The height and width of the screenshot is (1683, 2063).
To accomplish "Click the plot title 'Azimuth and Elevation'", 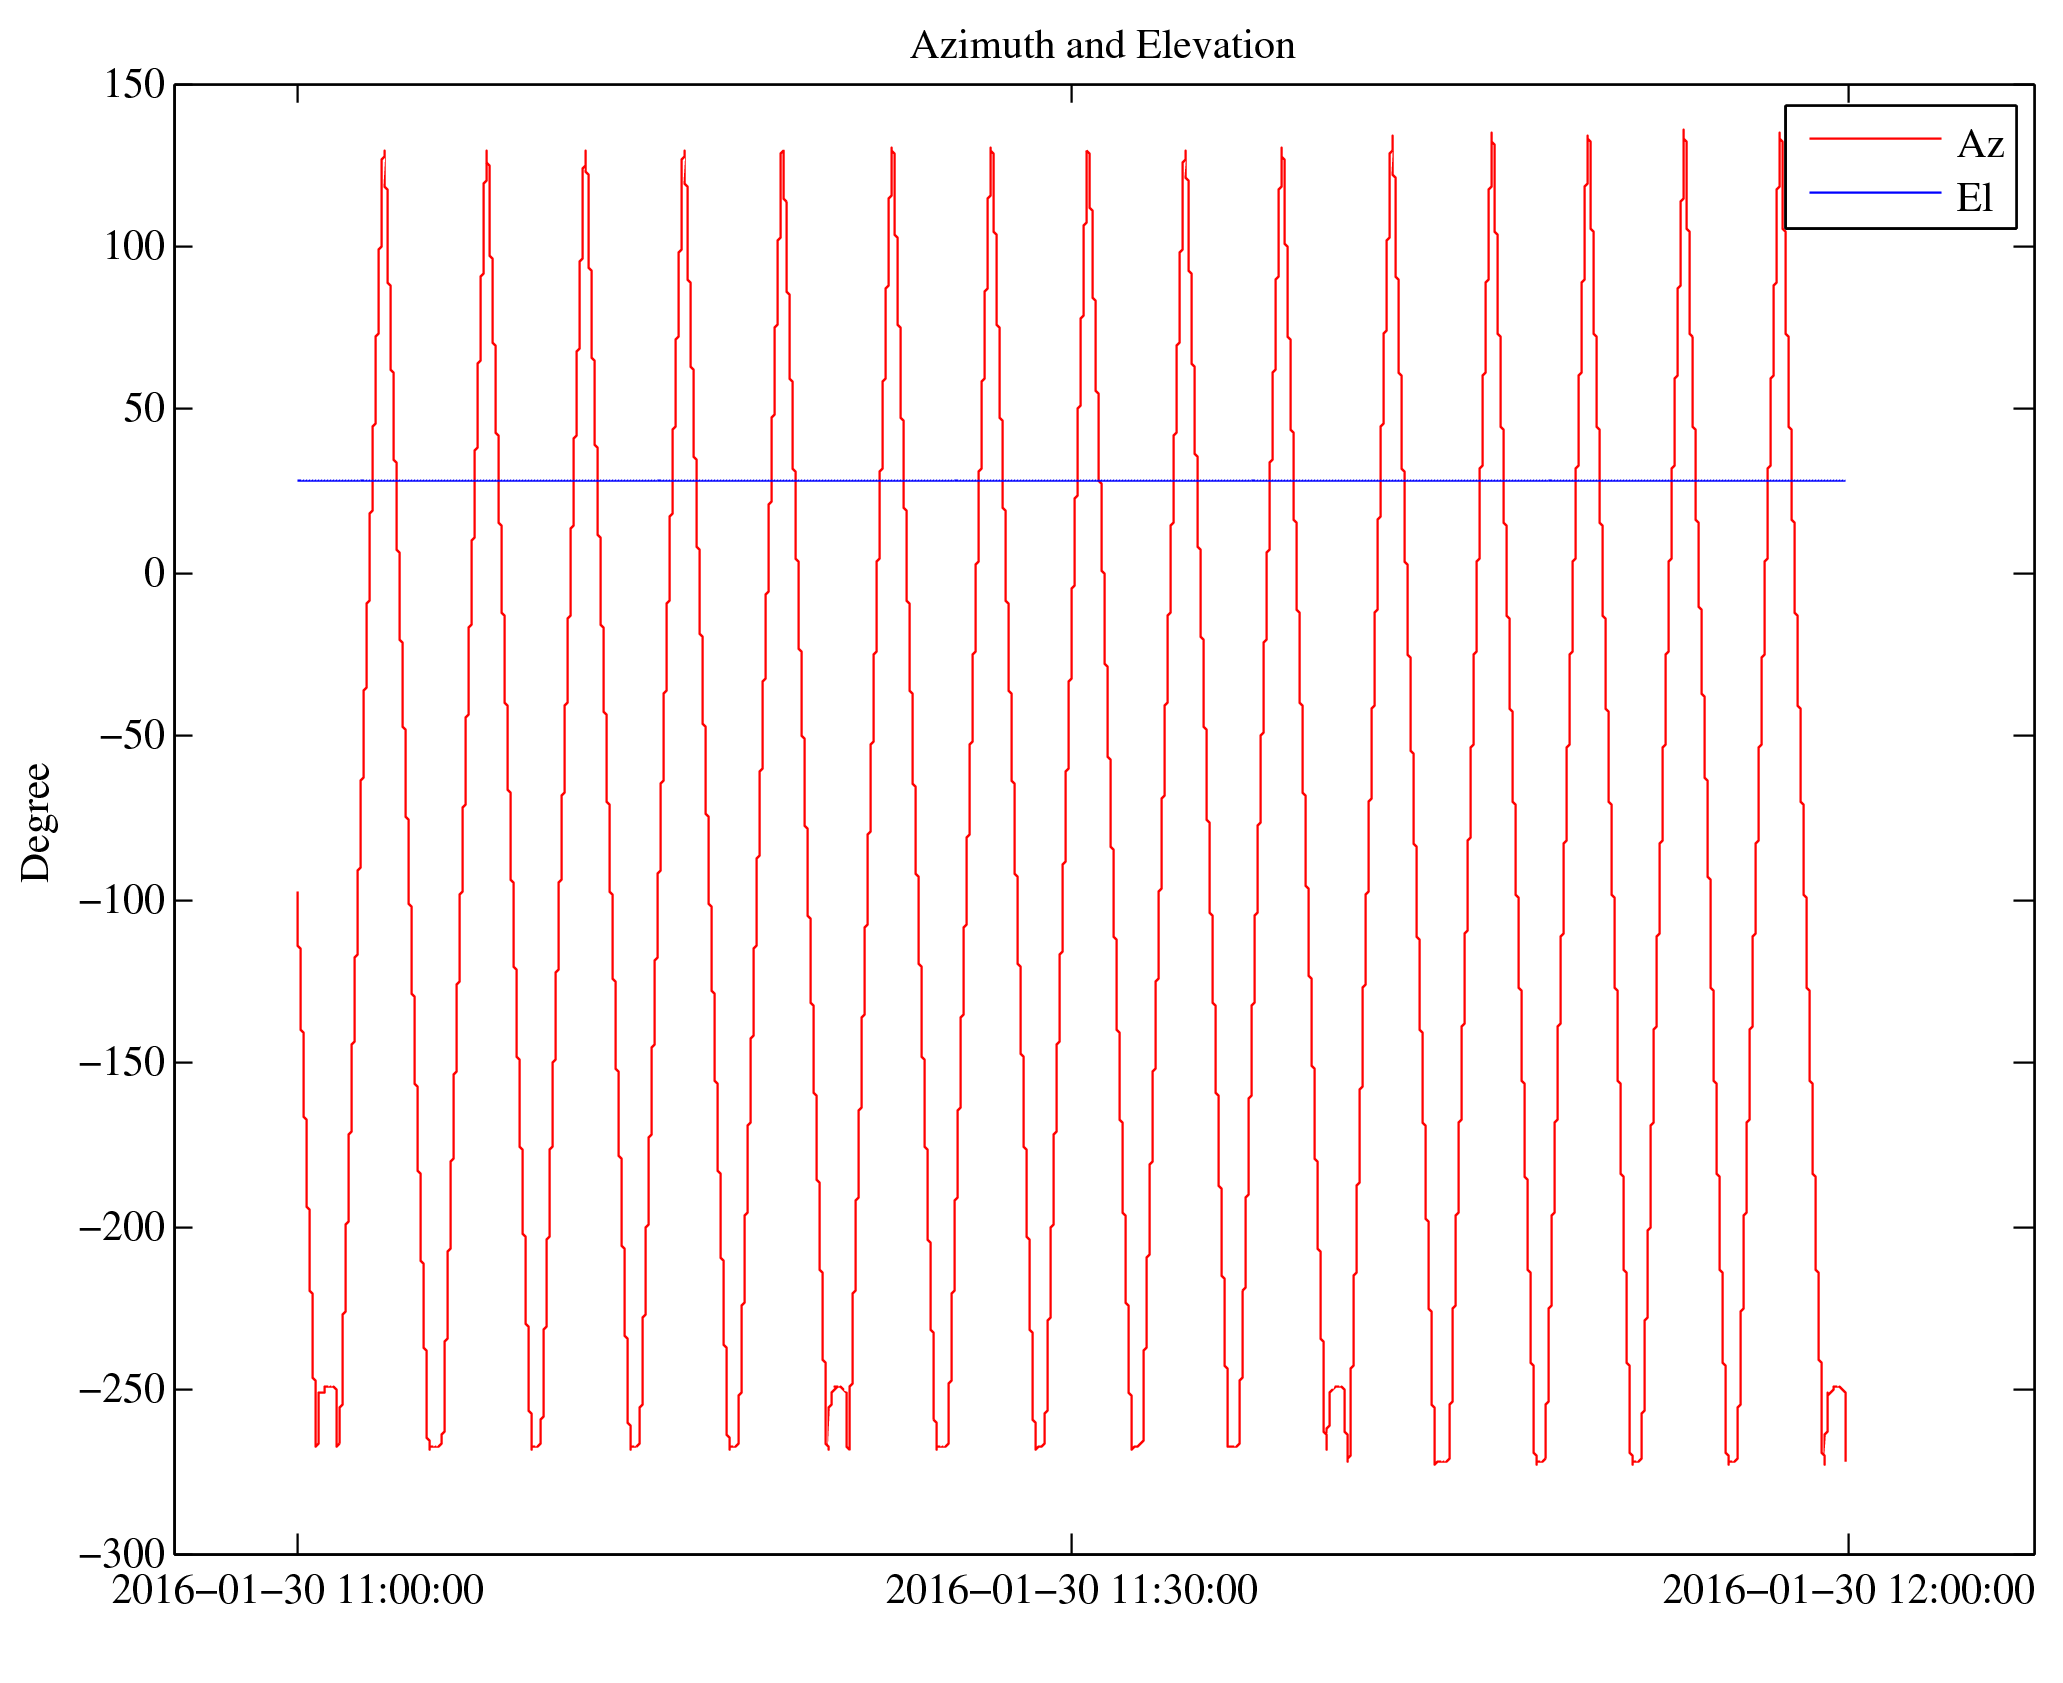I will (x=1102, y=46).
